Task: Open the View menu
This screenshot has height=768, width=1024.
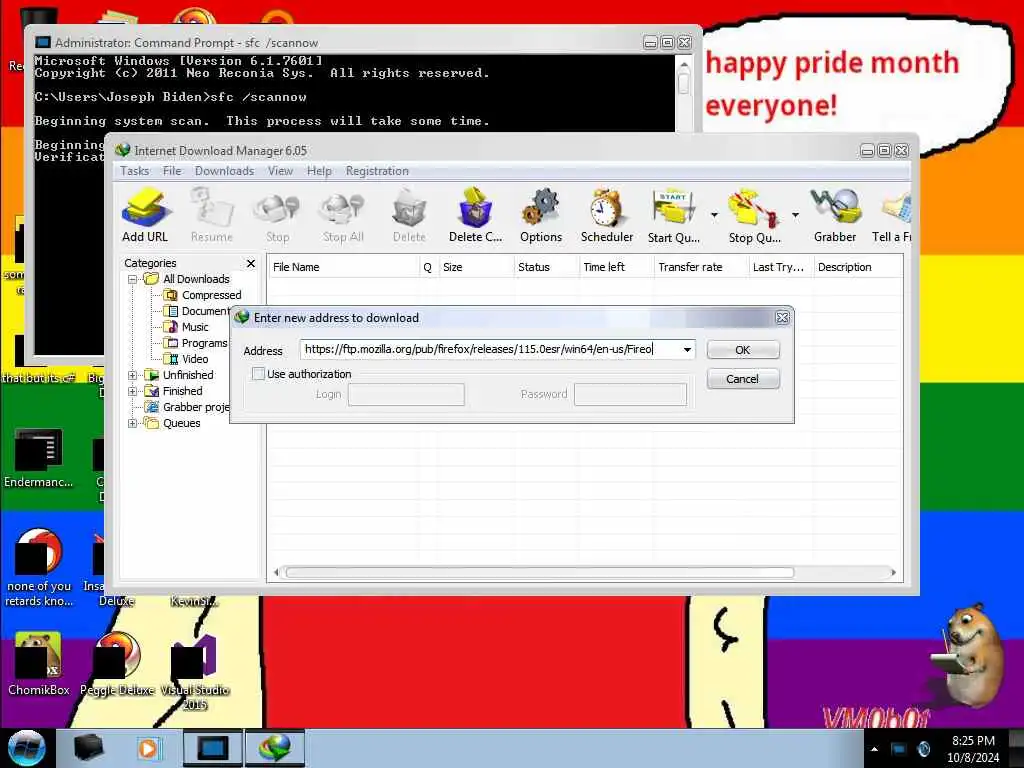Action: tap(280, 171)
